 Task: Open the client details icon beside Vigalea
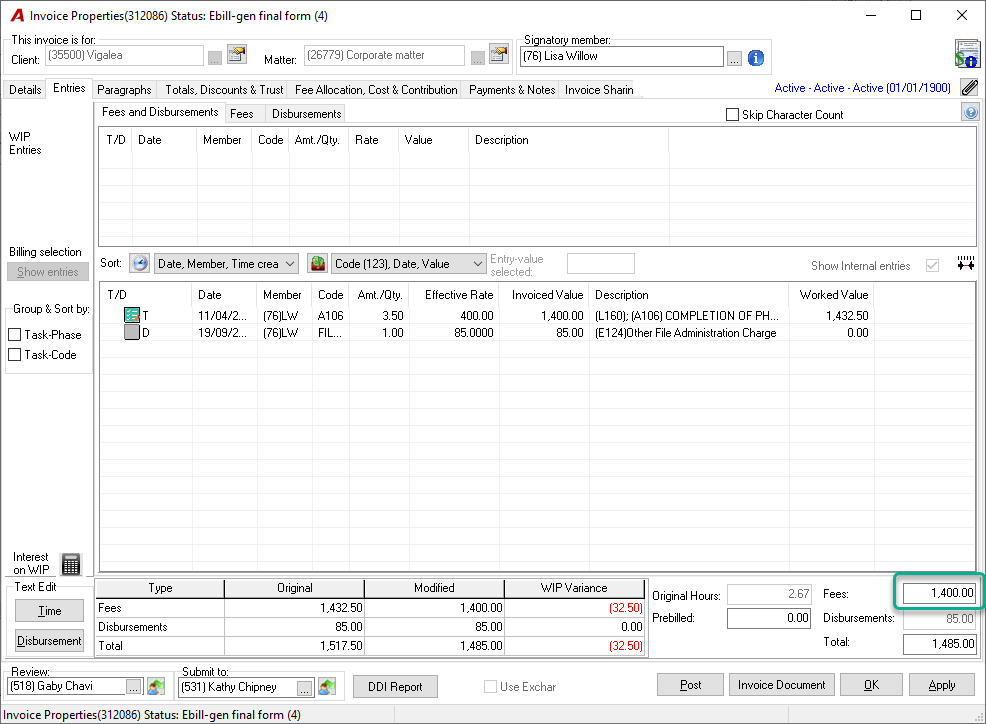[x=237, y=55]
